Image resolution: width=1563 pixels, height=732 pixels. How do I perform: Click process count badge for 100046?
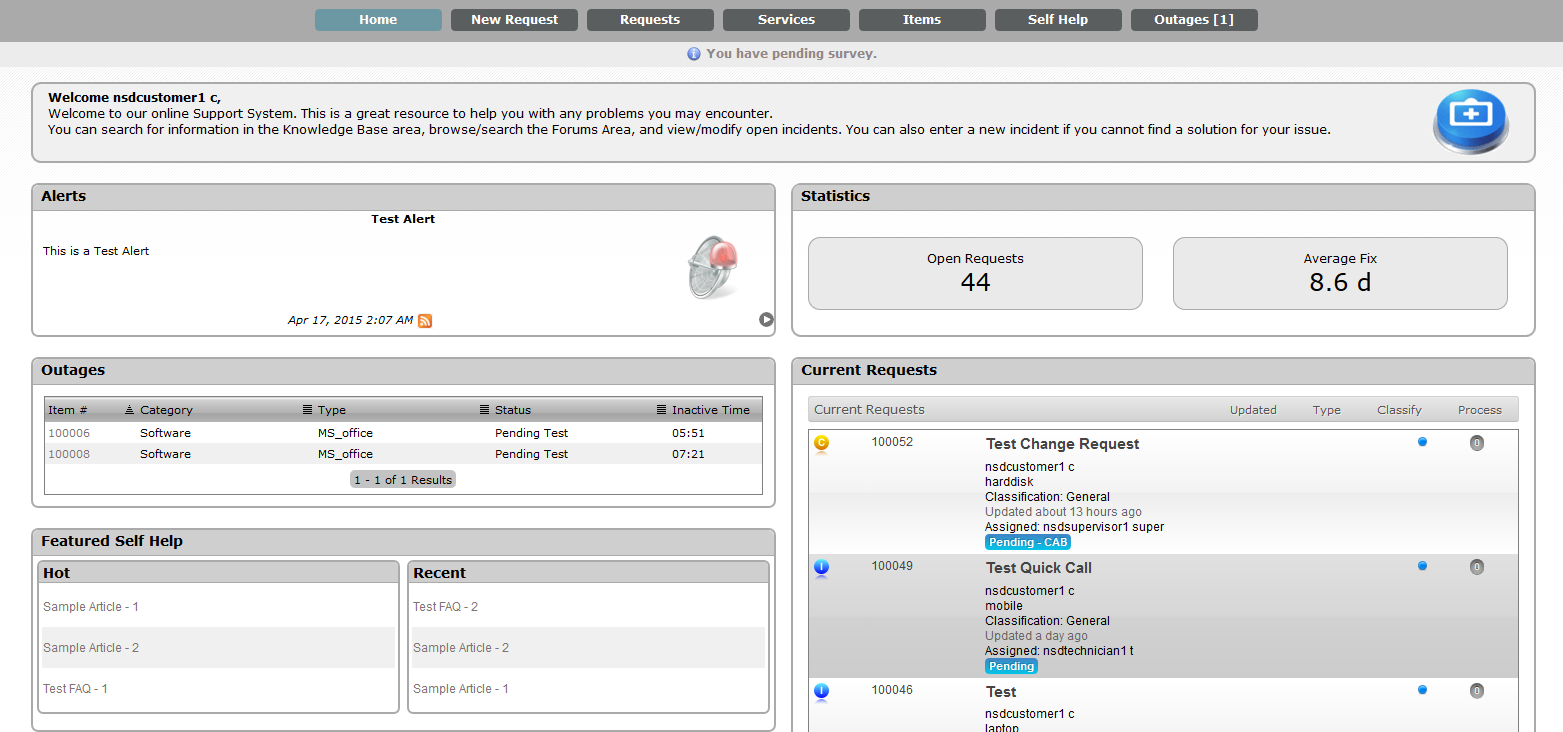(1477, 691)
